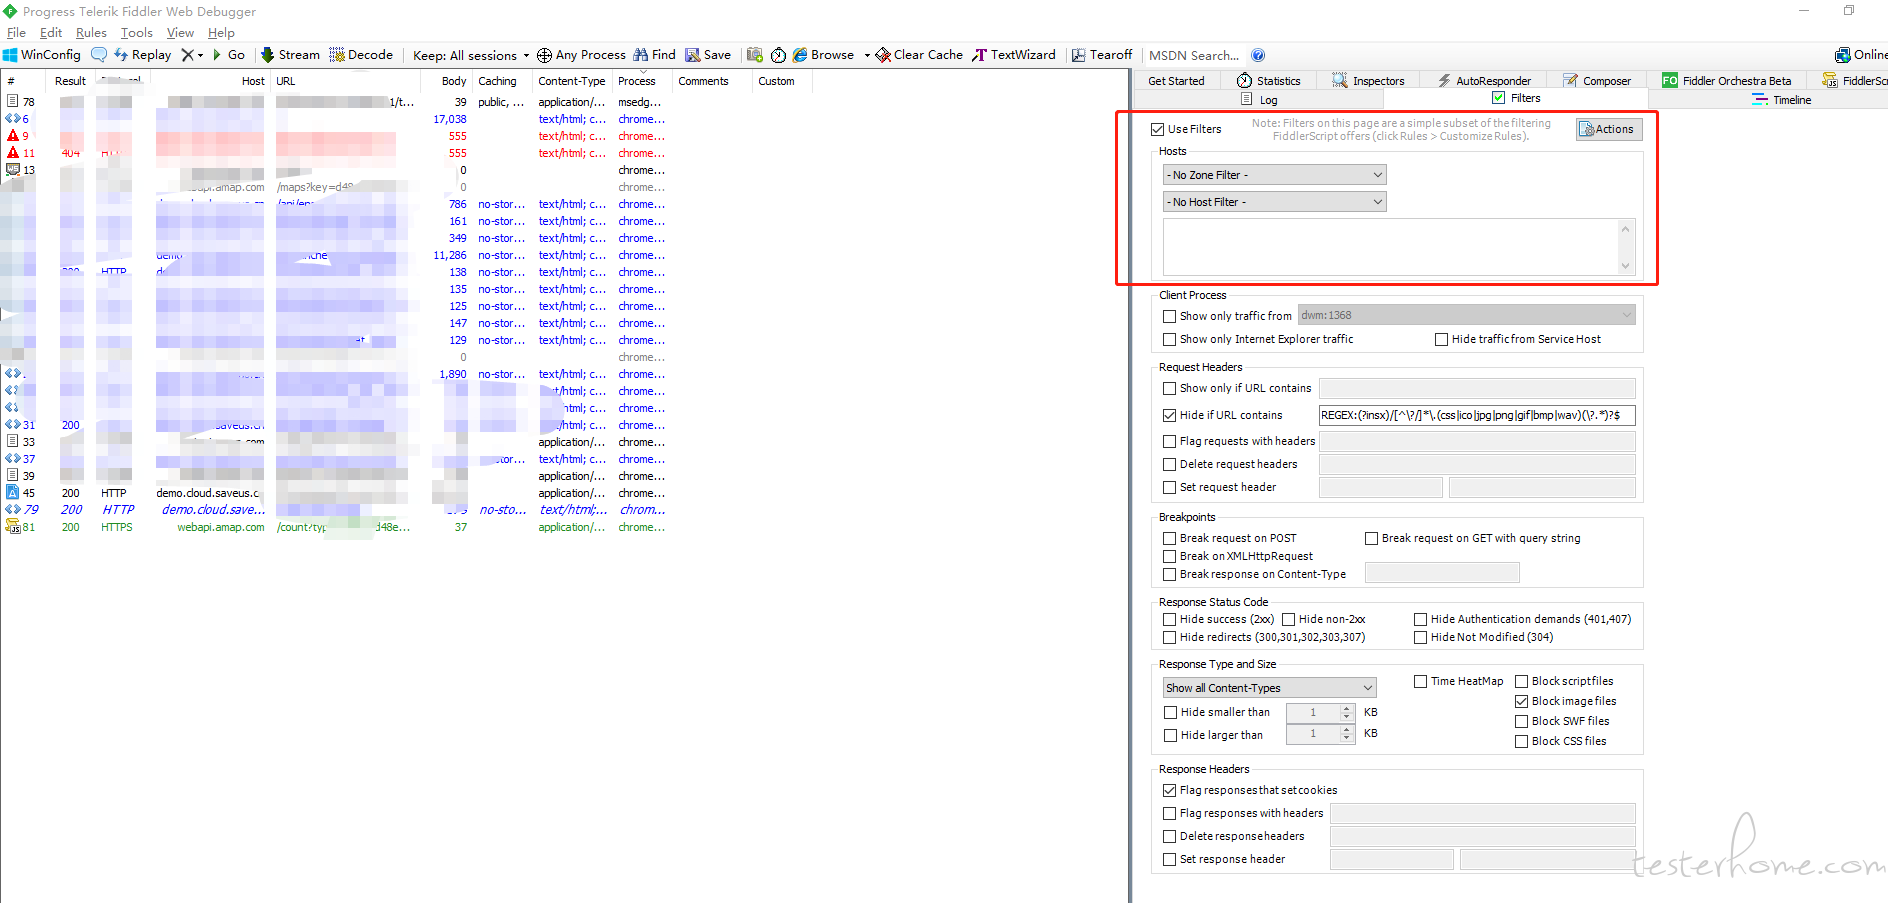Viewport: 1888px width, 903px height.
Task: Click the Save sessions icon
Action: pos(692,55)
